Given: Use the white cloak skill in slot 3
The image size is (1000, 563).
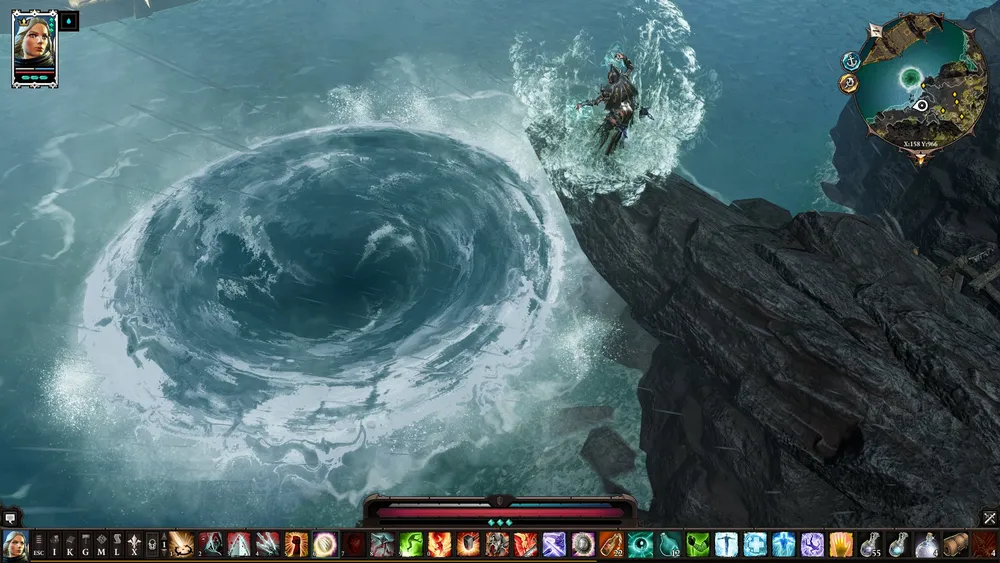Looking at the screenshot, I should tap(239, 545).
